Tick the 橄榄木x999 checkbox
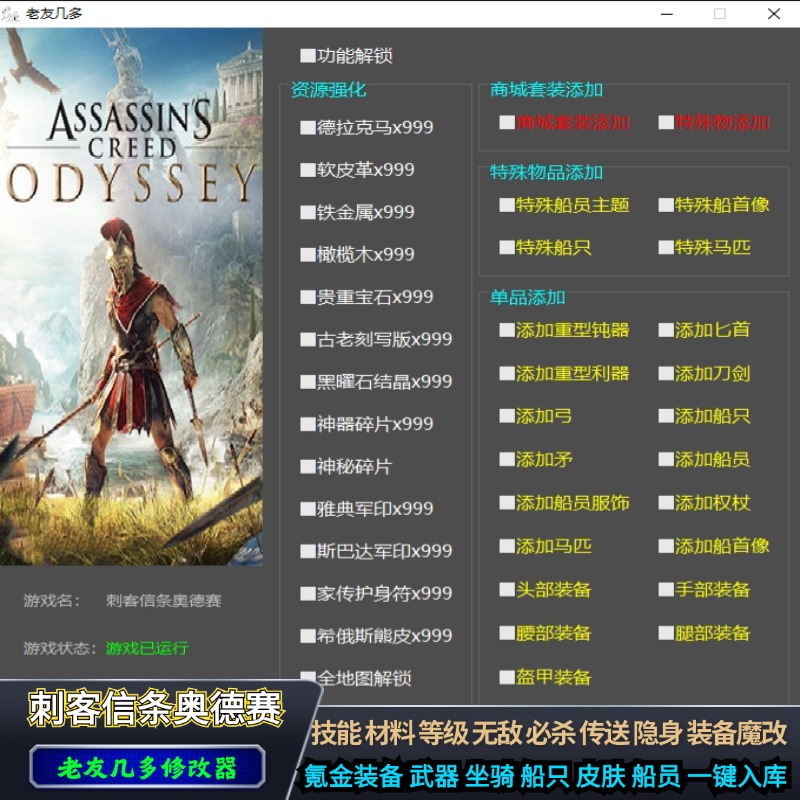 click(308, 255)
